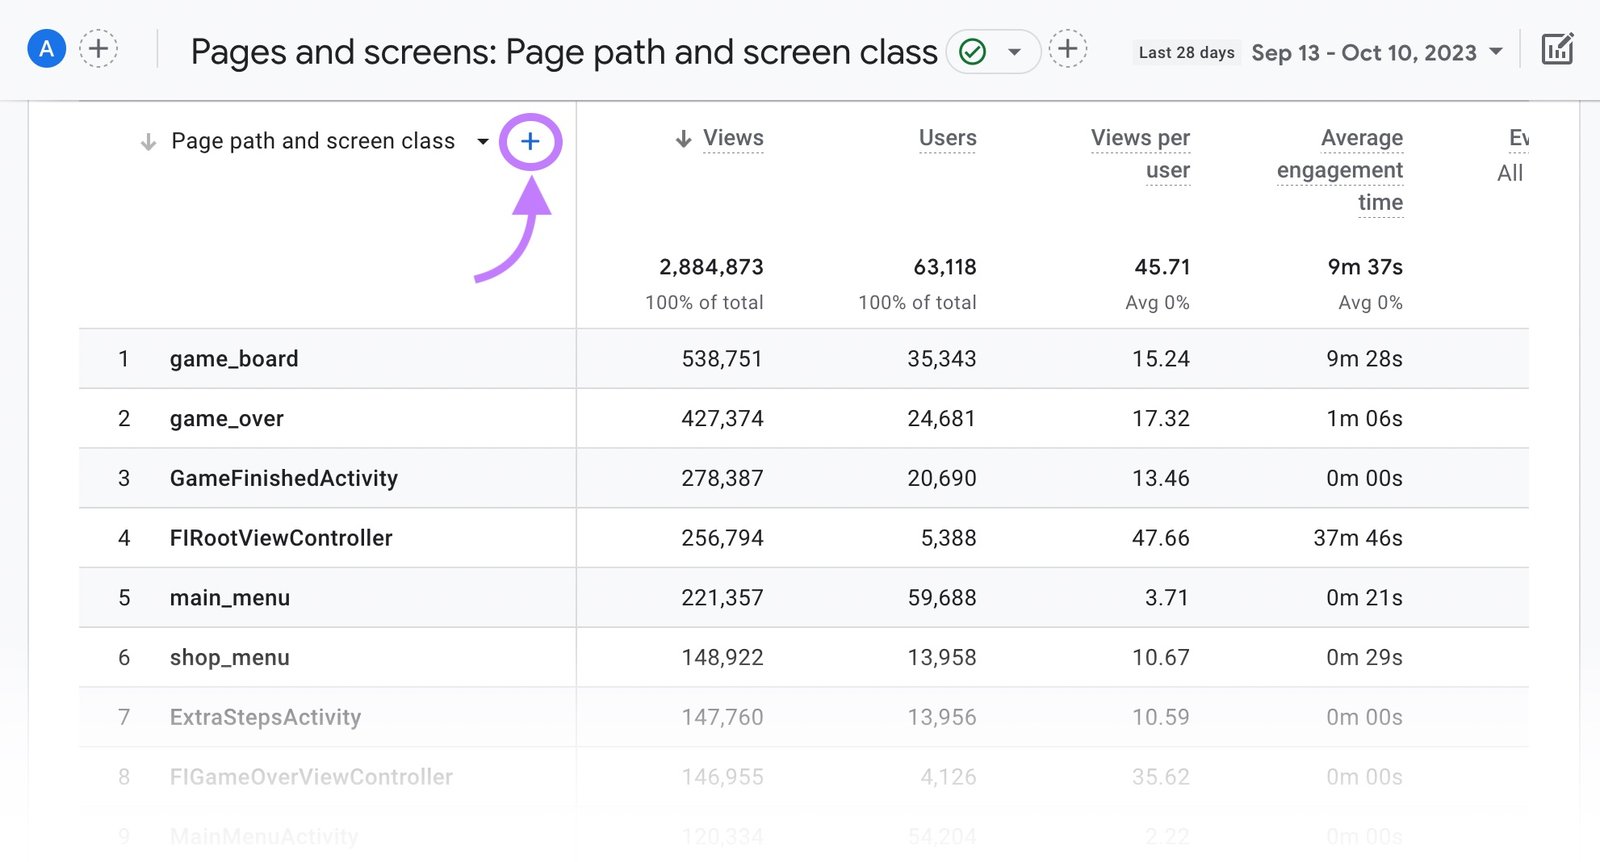Add a comparison with dashed plus beside avatar
Viewport: 1600px width, 862px height.
tap(98, 49)
